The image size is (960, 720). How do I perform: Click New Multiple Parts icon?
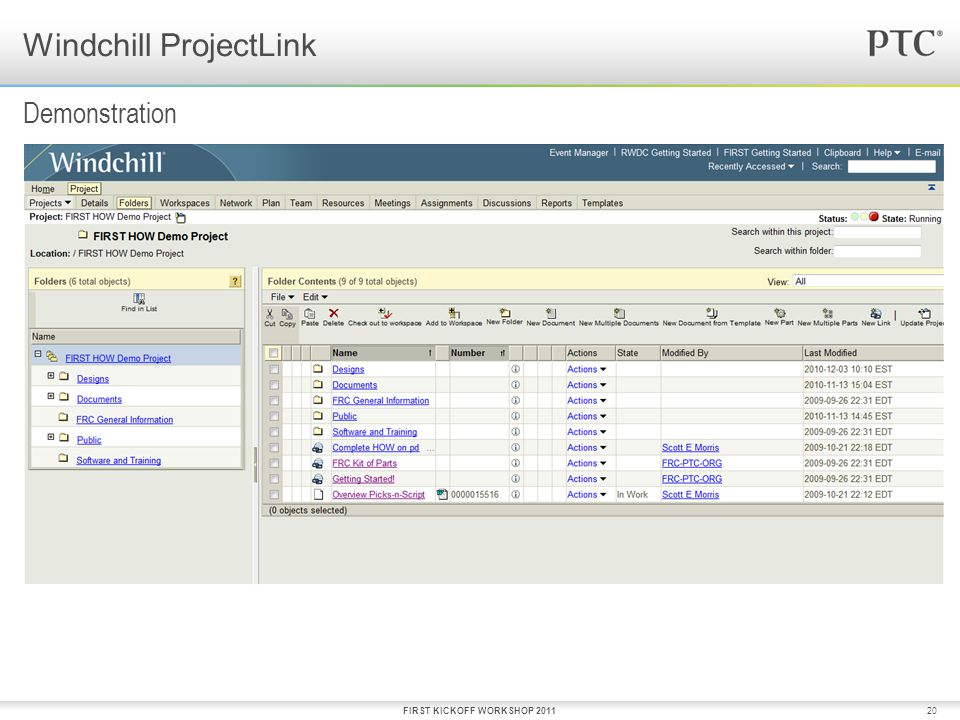tap(828, 313)
